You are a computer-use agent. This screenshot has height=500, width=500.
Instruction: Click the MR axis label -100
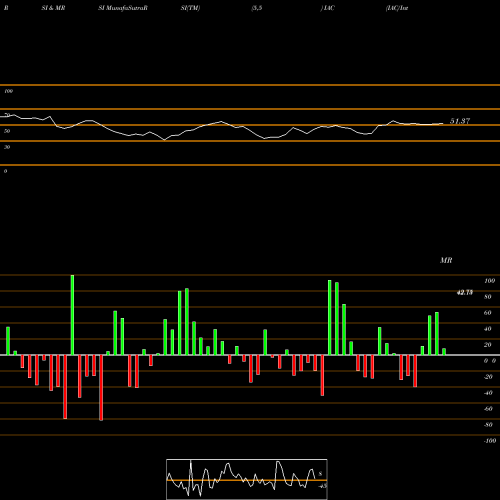[x=490, y=441]
